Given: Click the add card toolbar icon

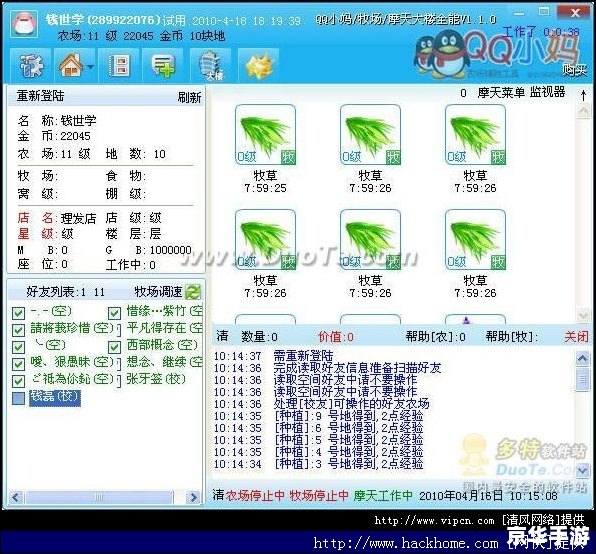Looking at the screenshot, I should point(163,65).
